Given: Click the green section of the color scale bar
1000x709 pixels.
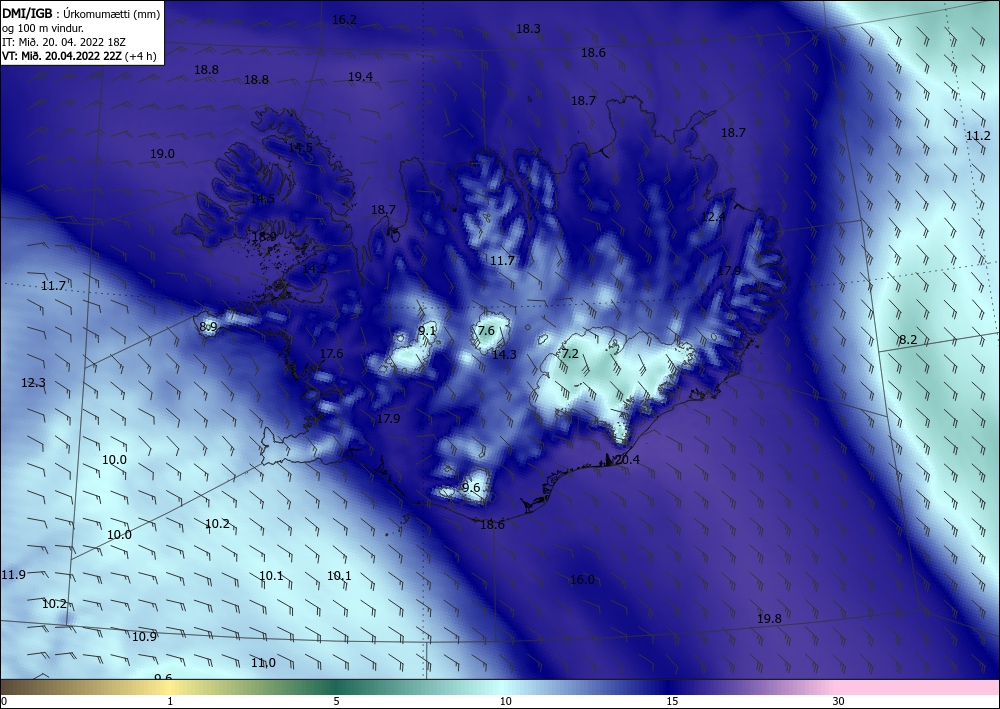Looking at the screenshot, I should pyautogui.click(x=338, y=687).
